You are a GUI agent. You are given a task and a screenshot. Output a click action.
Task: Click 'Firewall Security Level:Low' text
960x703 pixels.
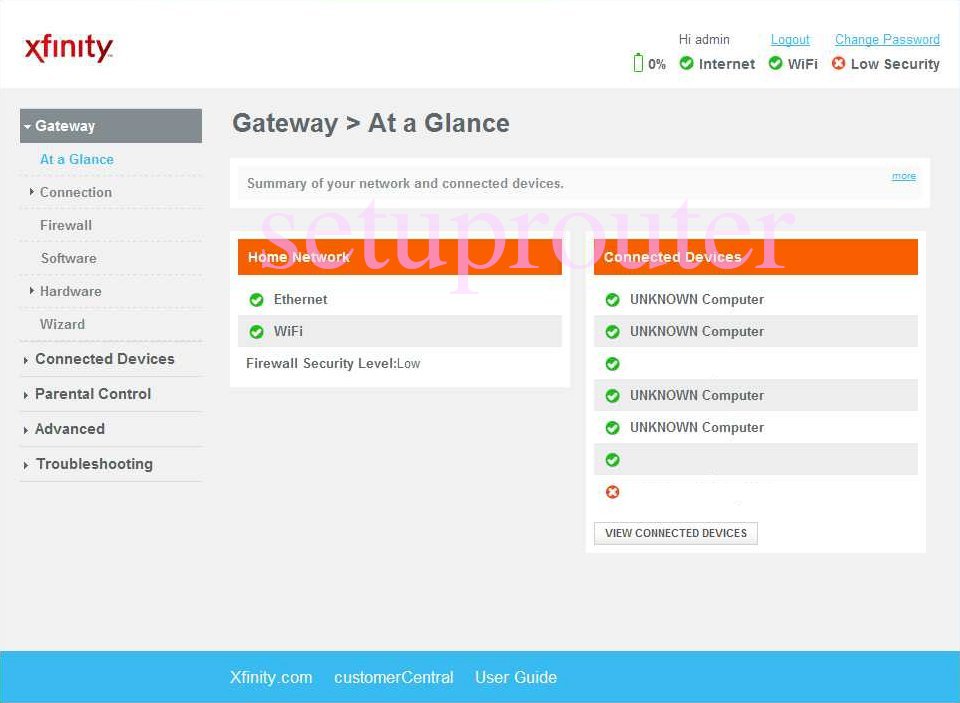(333, 364)
